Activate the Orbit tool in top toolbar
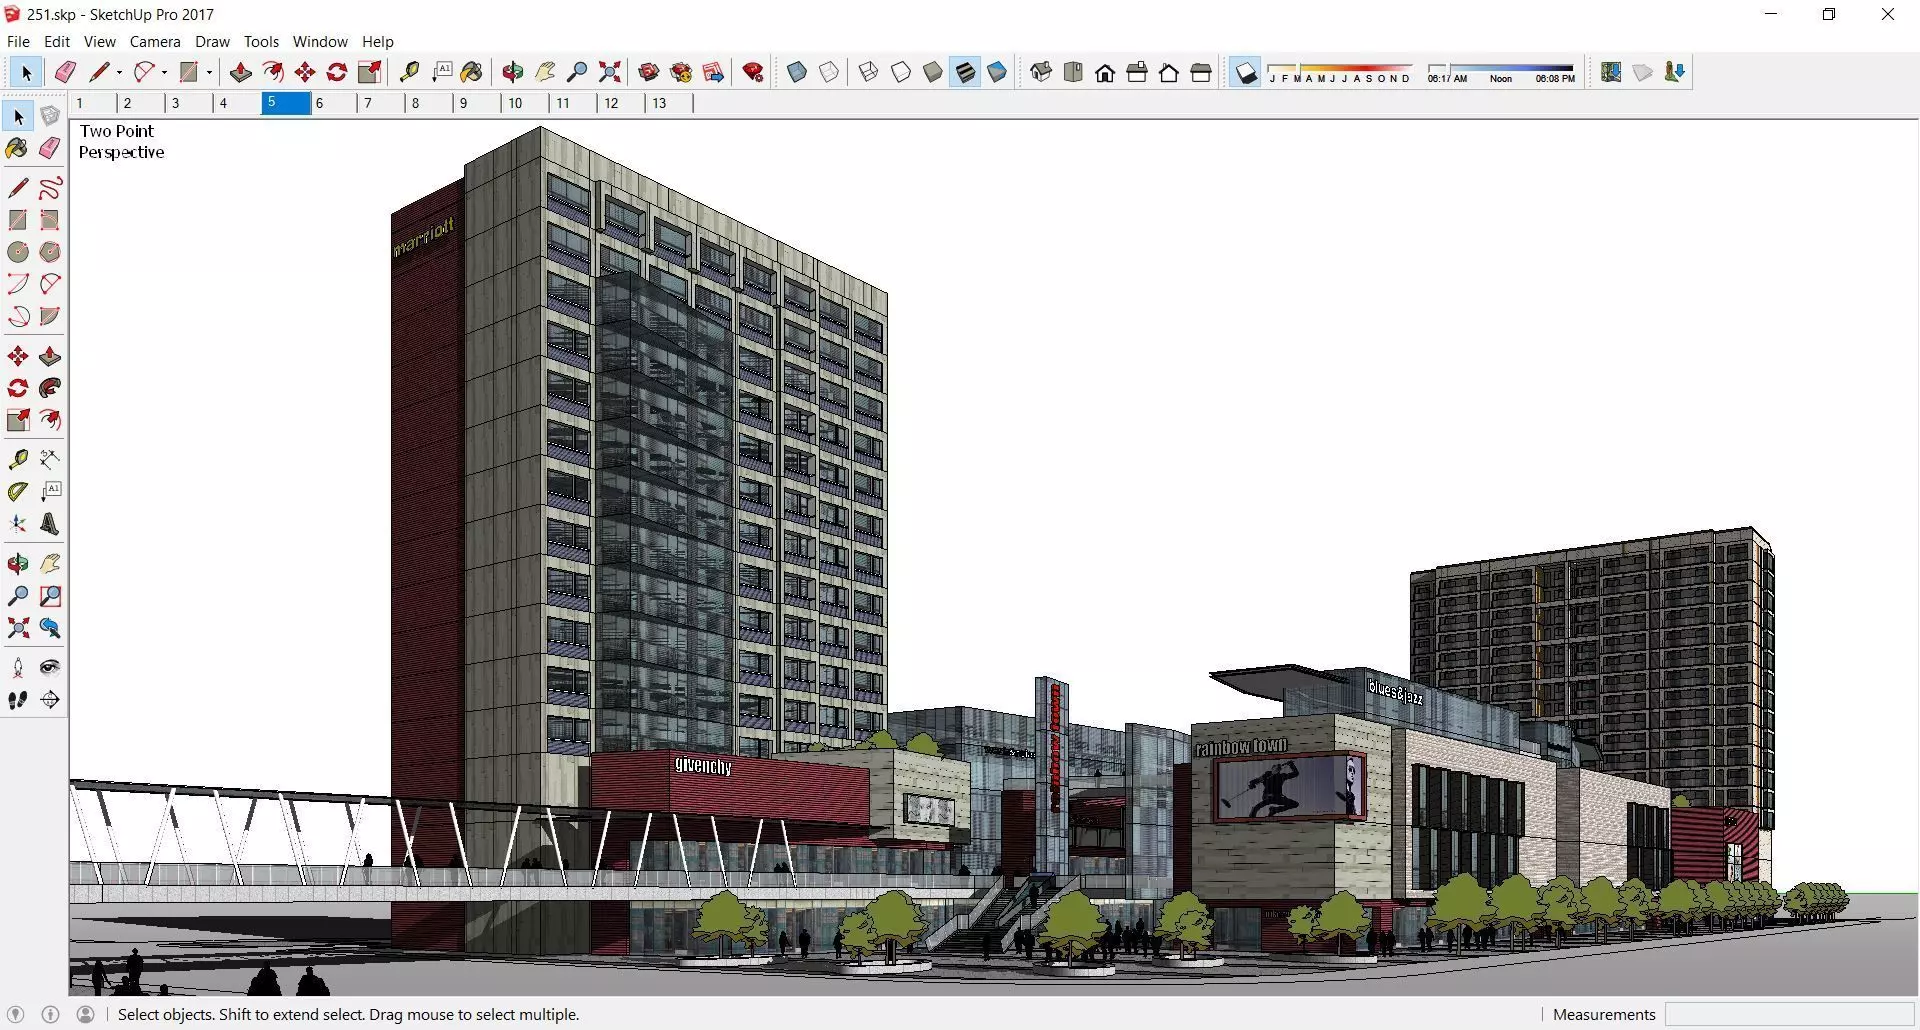This screenshot has width=1920, height=1030. tap(513, 72)
